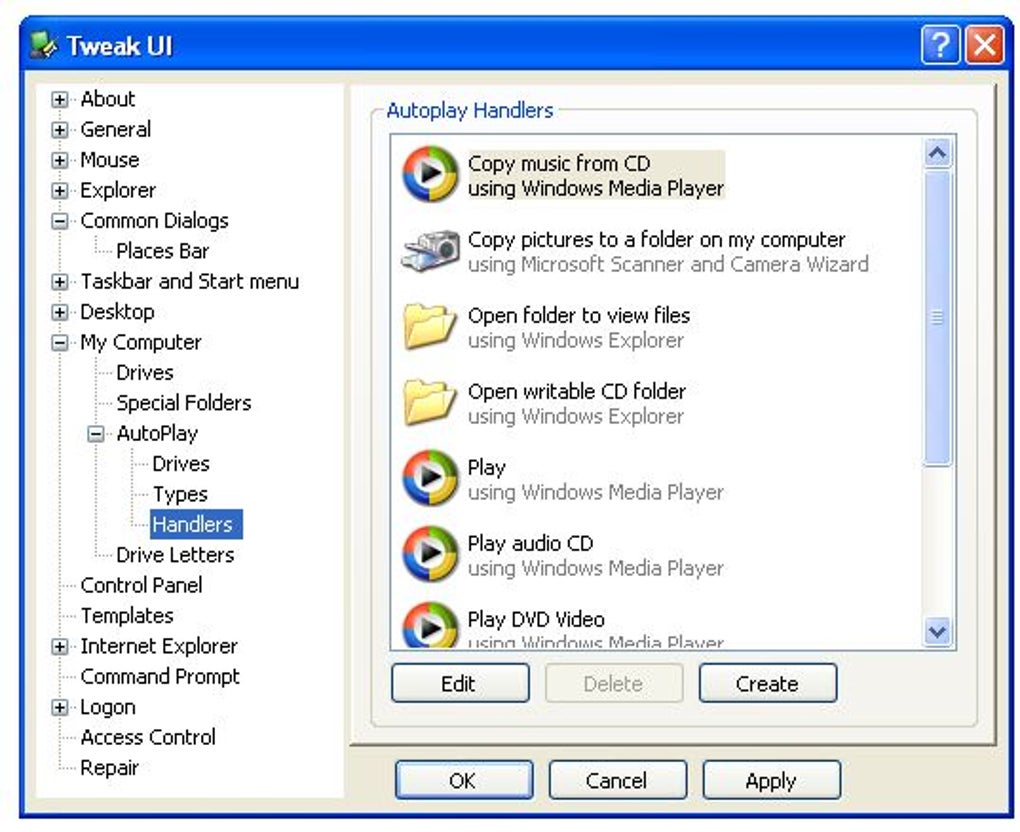Viewport: 1020px width, 832px height.
Task: Open the Control Panel tree item
Action: pos(141,585)
